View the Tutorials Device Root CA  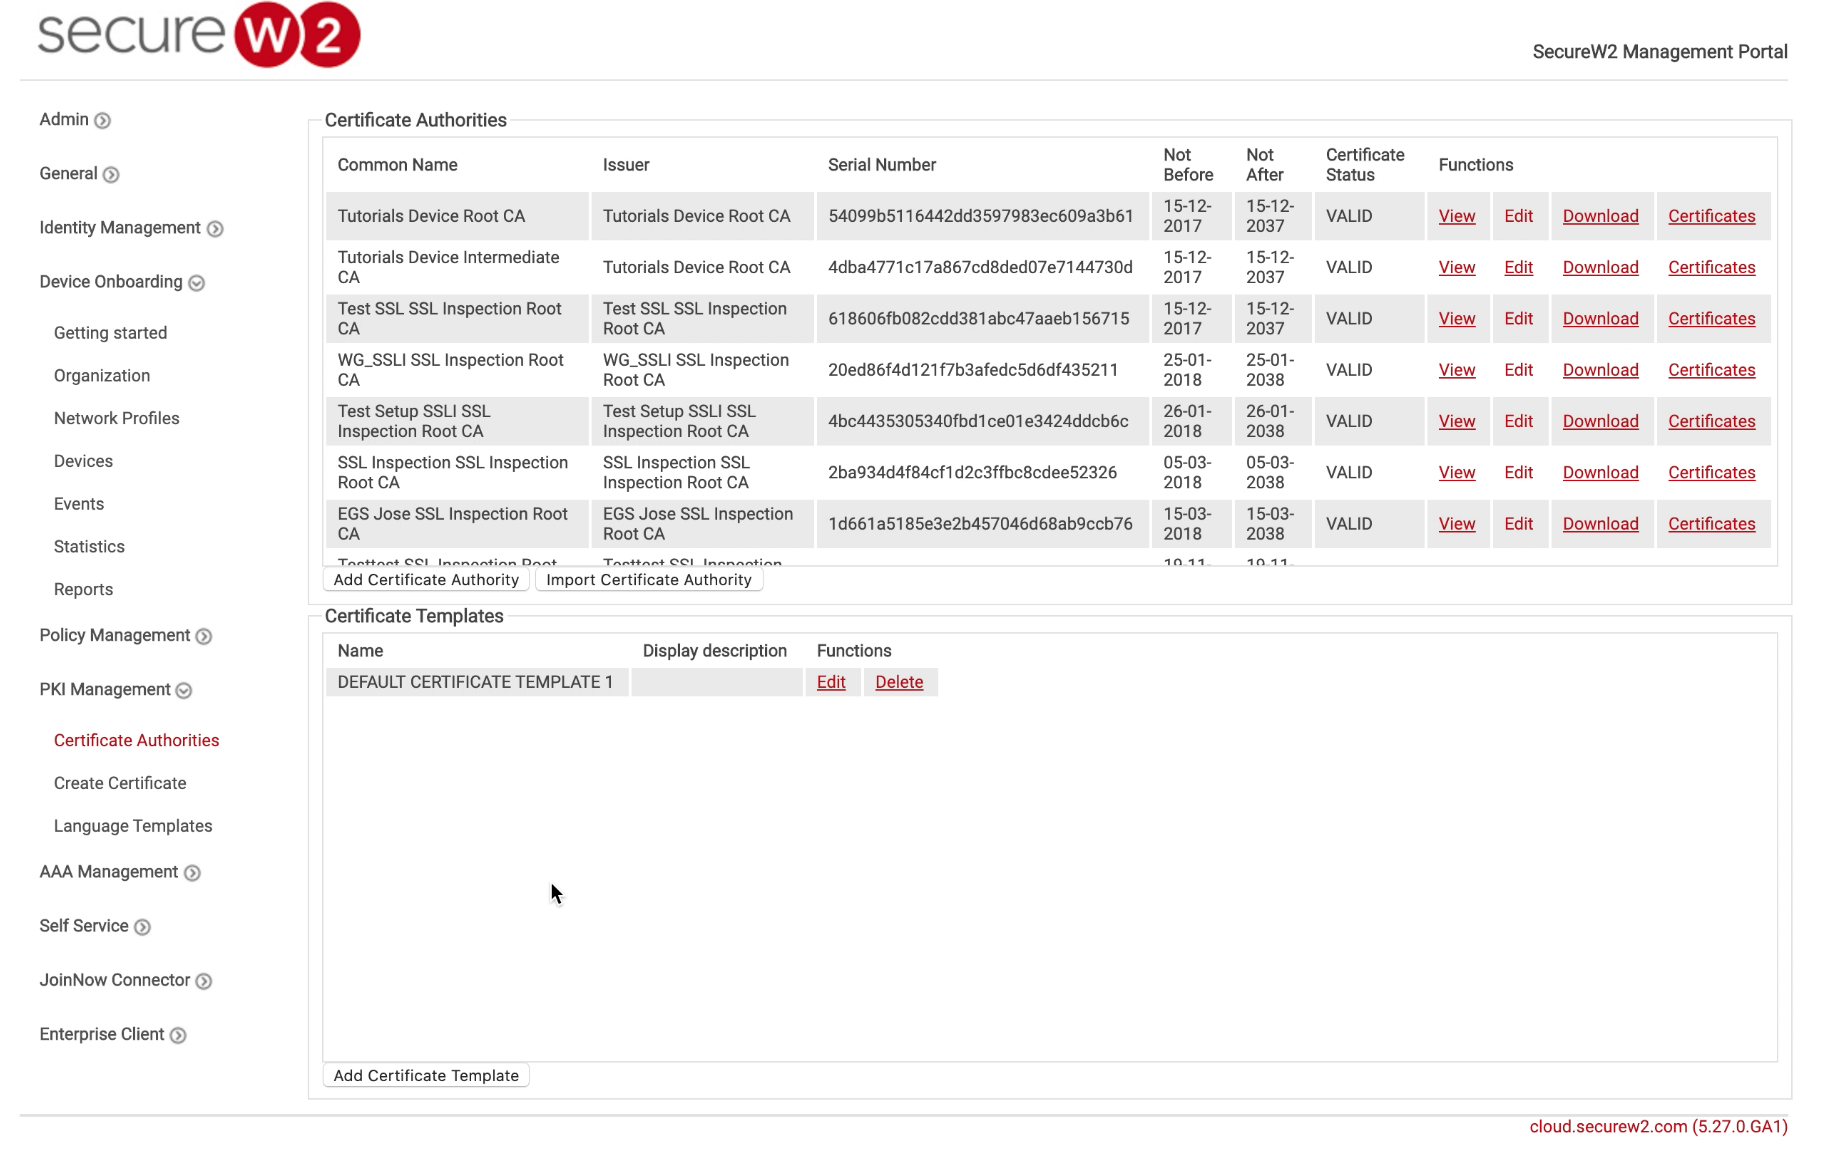1456,216
